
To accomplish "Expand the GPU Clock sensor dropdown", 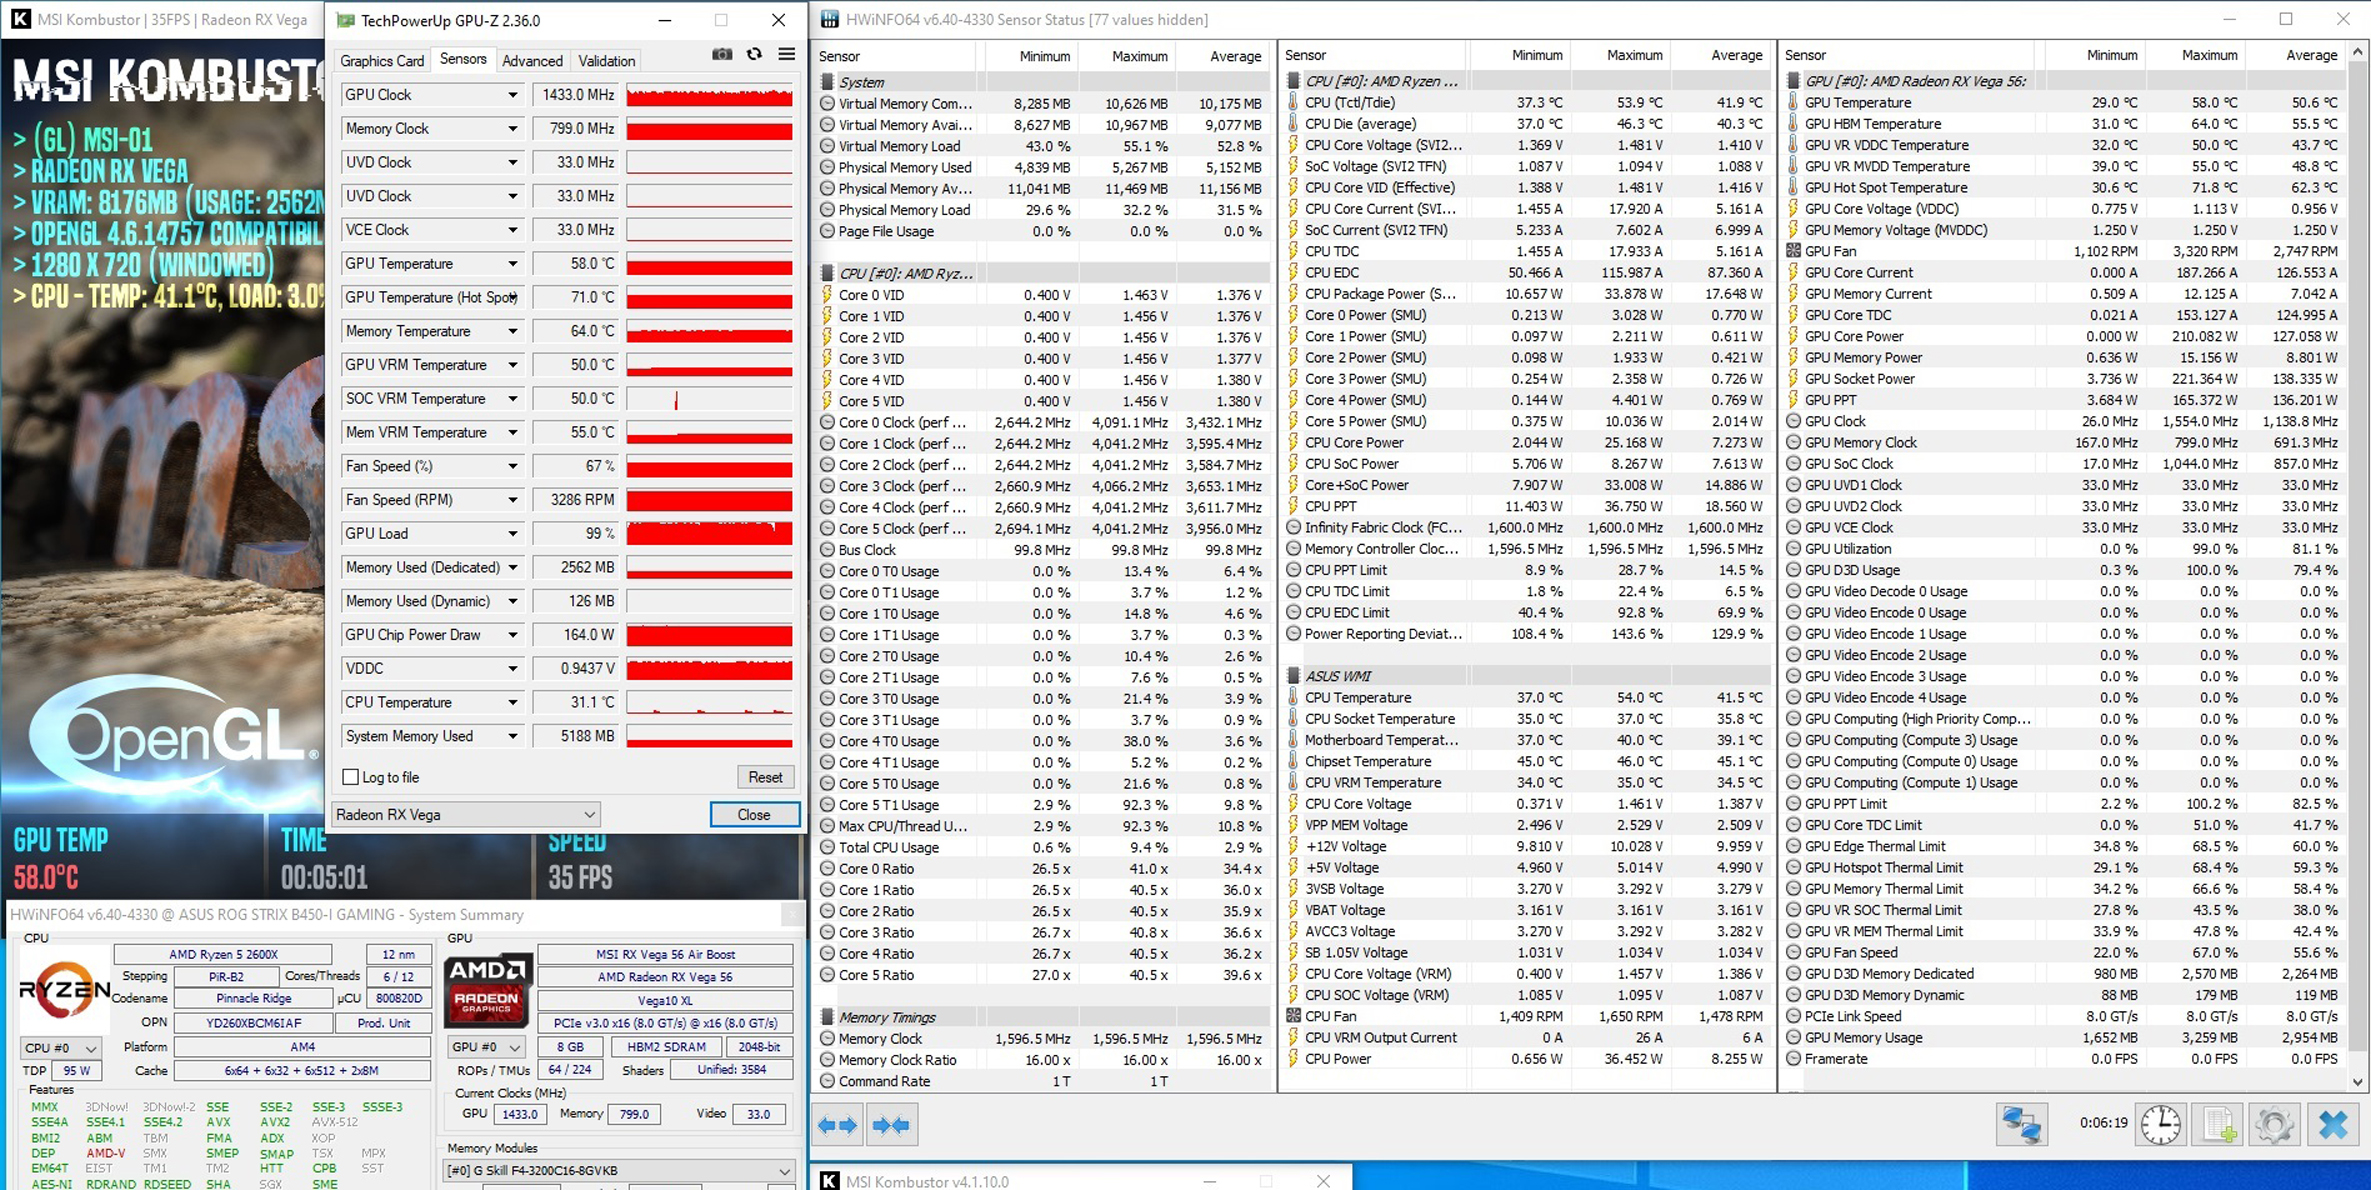I will click(512, 95).
